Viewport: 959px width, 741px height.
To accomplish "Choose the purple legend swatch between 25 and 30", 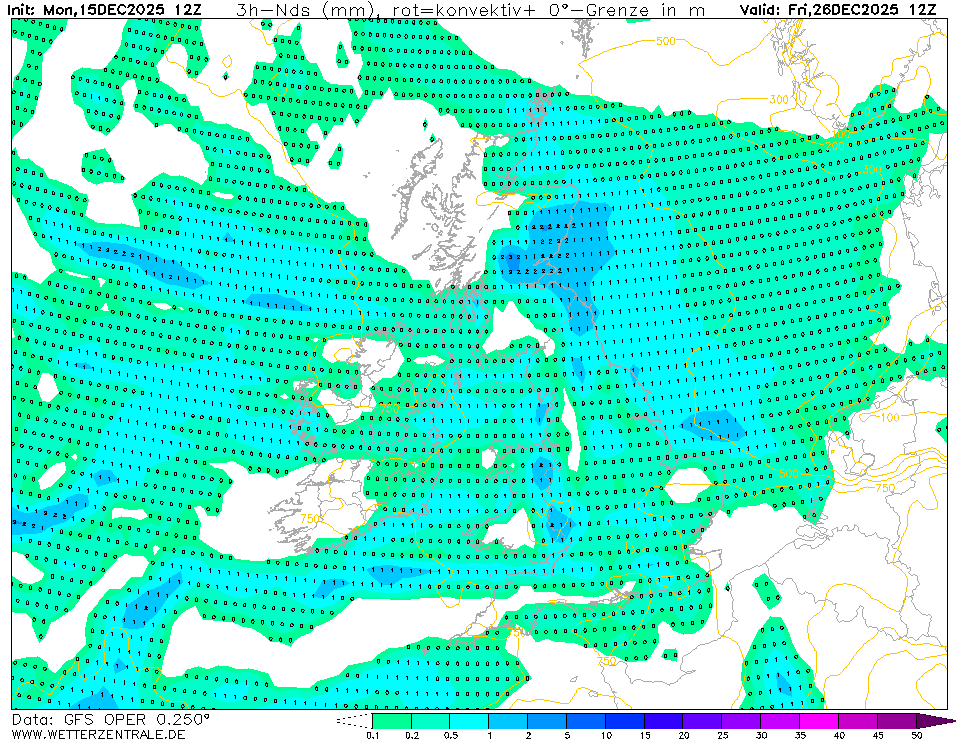I will (x=741, y=720).
